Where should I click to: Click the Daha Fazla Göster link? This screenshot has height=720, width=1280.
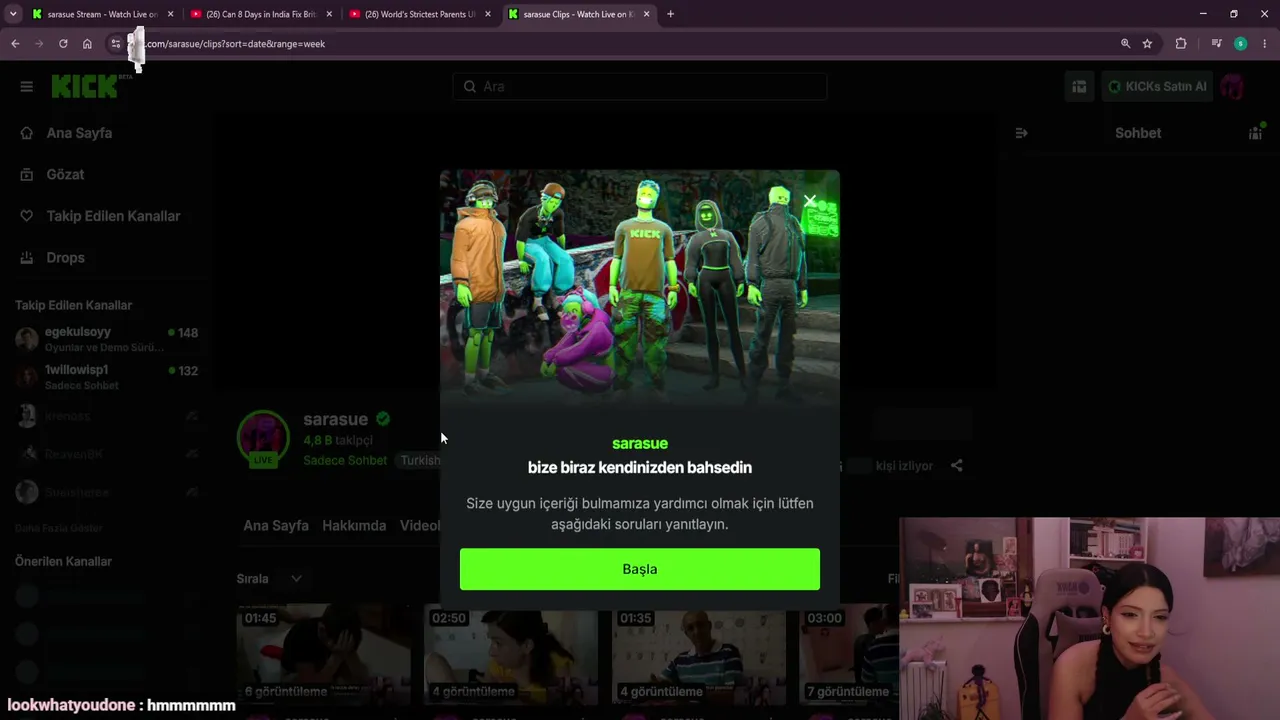(59, 528)
